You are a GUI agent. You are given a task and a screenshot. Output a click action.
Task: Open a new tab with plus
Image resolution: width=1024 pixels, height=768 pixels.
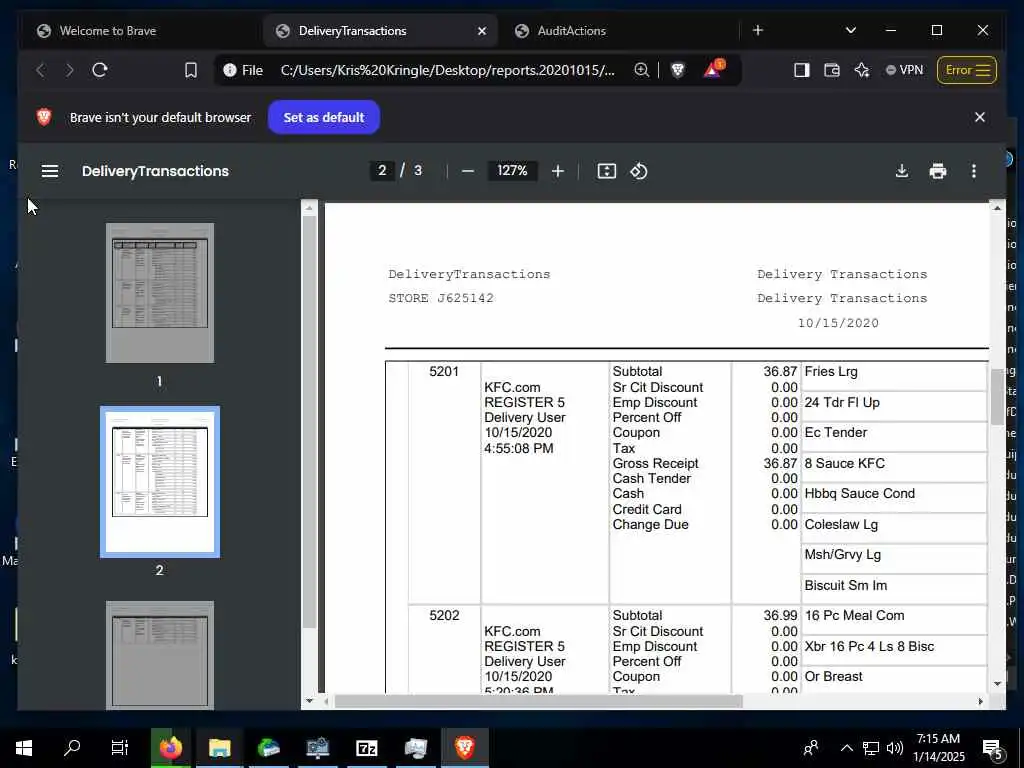point(758,30)
